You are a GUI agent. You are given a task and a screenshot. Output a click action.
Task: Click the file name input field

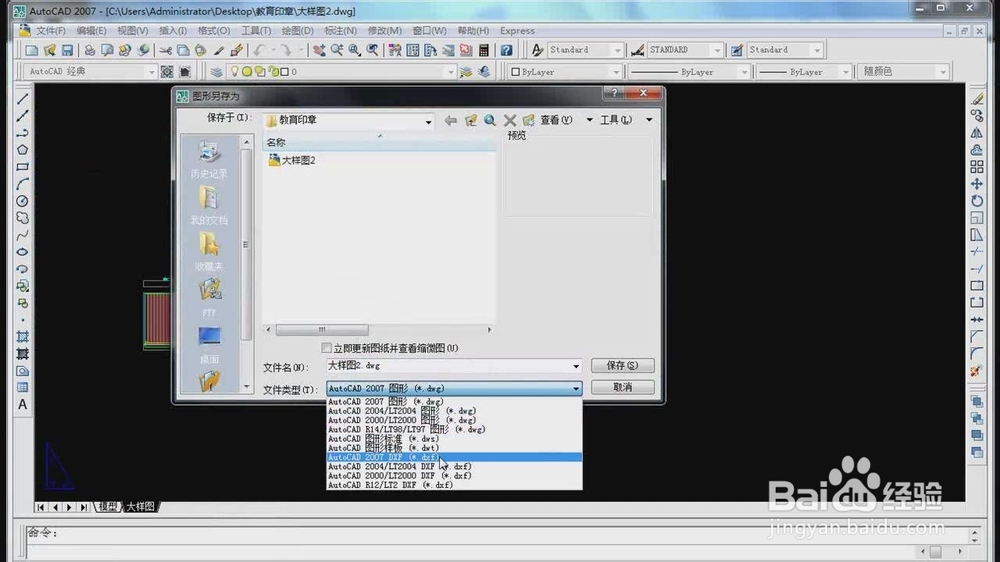click(448, 366)
